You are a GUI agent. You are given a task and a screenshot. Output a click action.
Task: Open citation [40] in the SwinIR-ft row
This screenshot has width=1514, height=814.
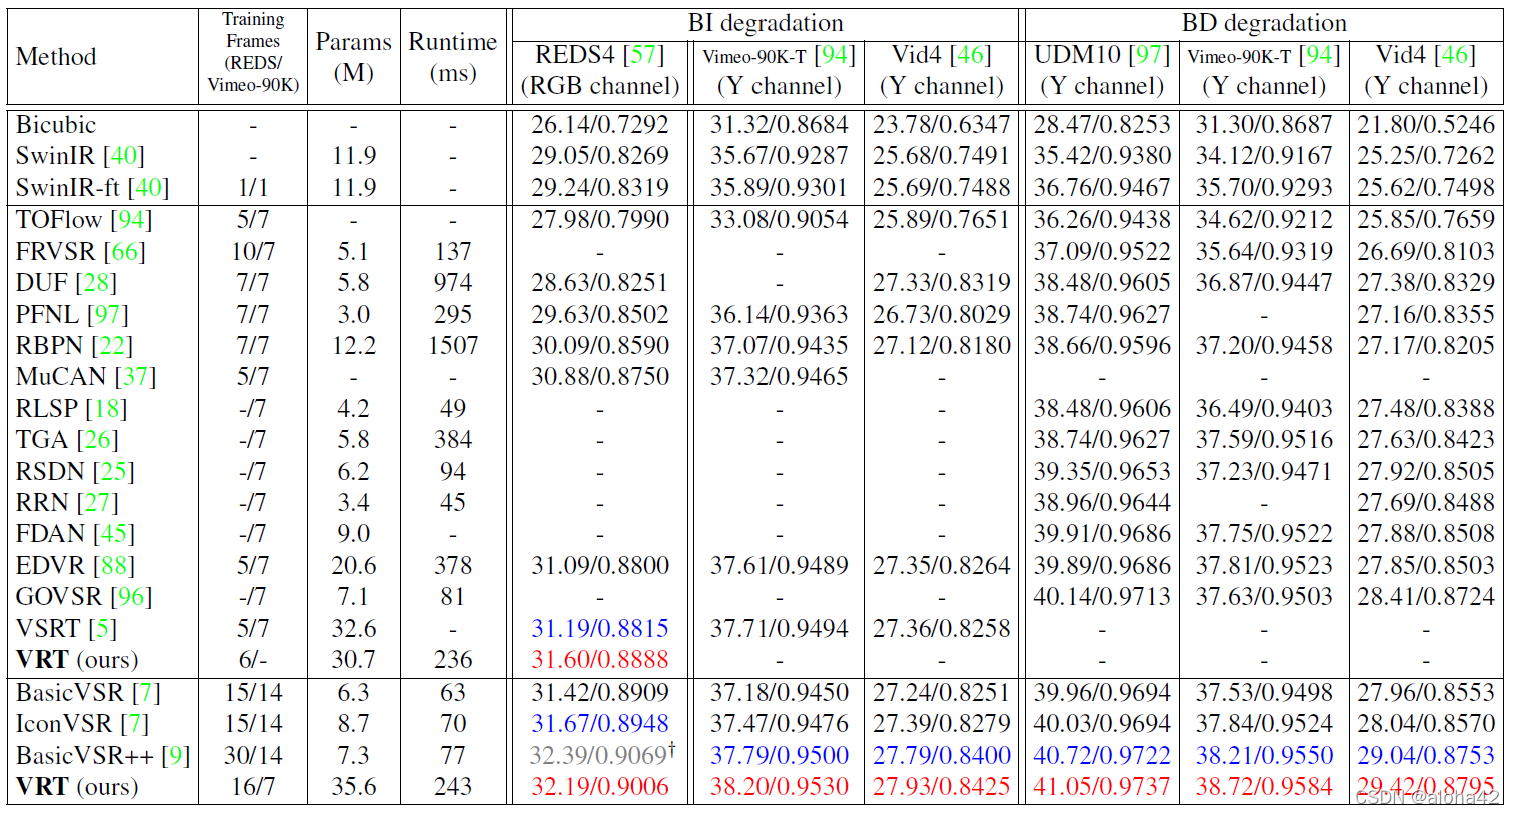(x=148, y=188)
